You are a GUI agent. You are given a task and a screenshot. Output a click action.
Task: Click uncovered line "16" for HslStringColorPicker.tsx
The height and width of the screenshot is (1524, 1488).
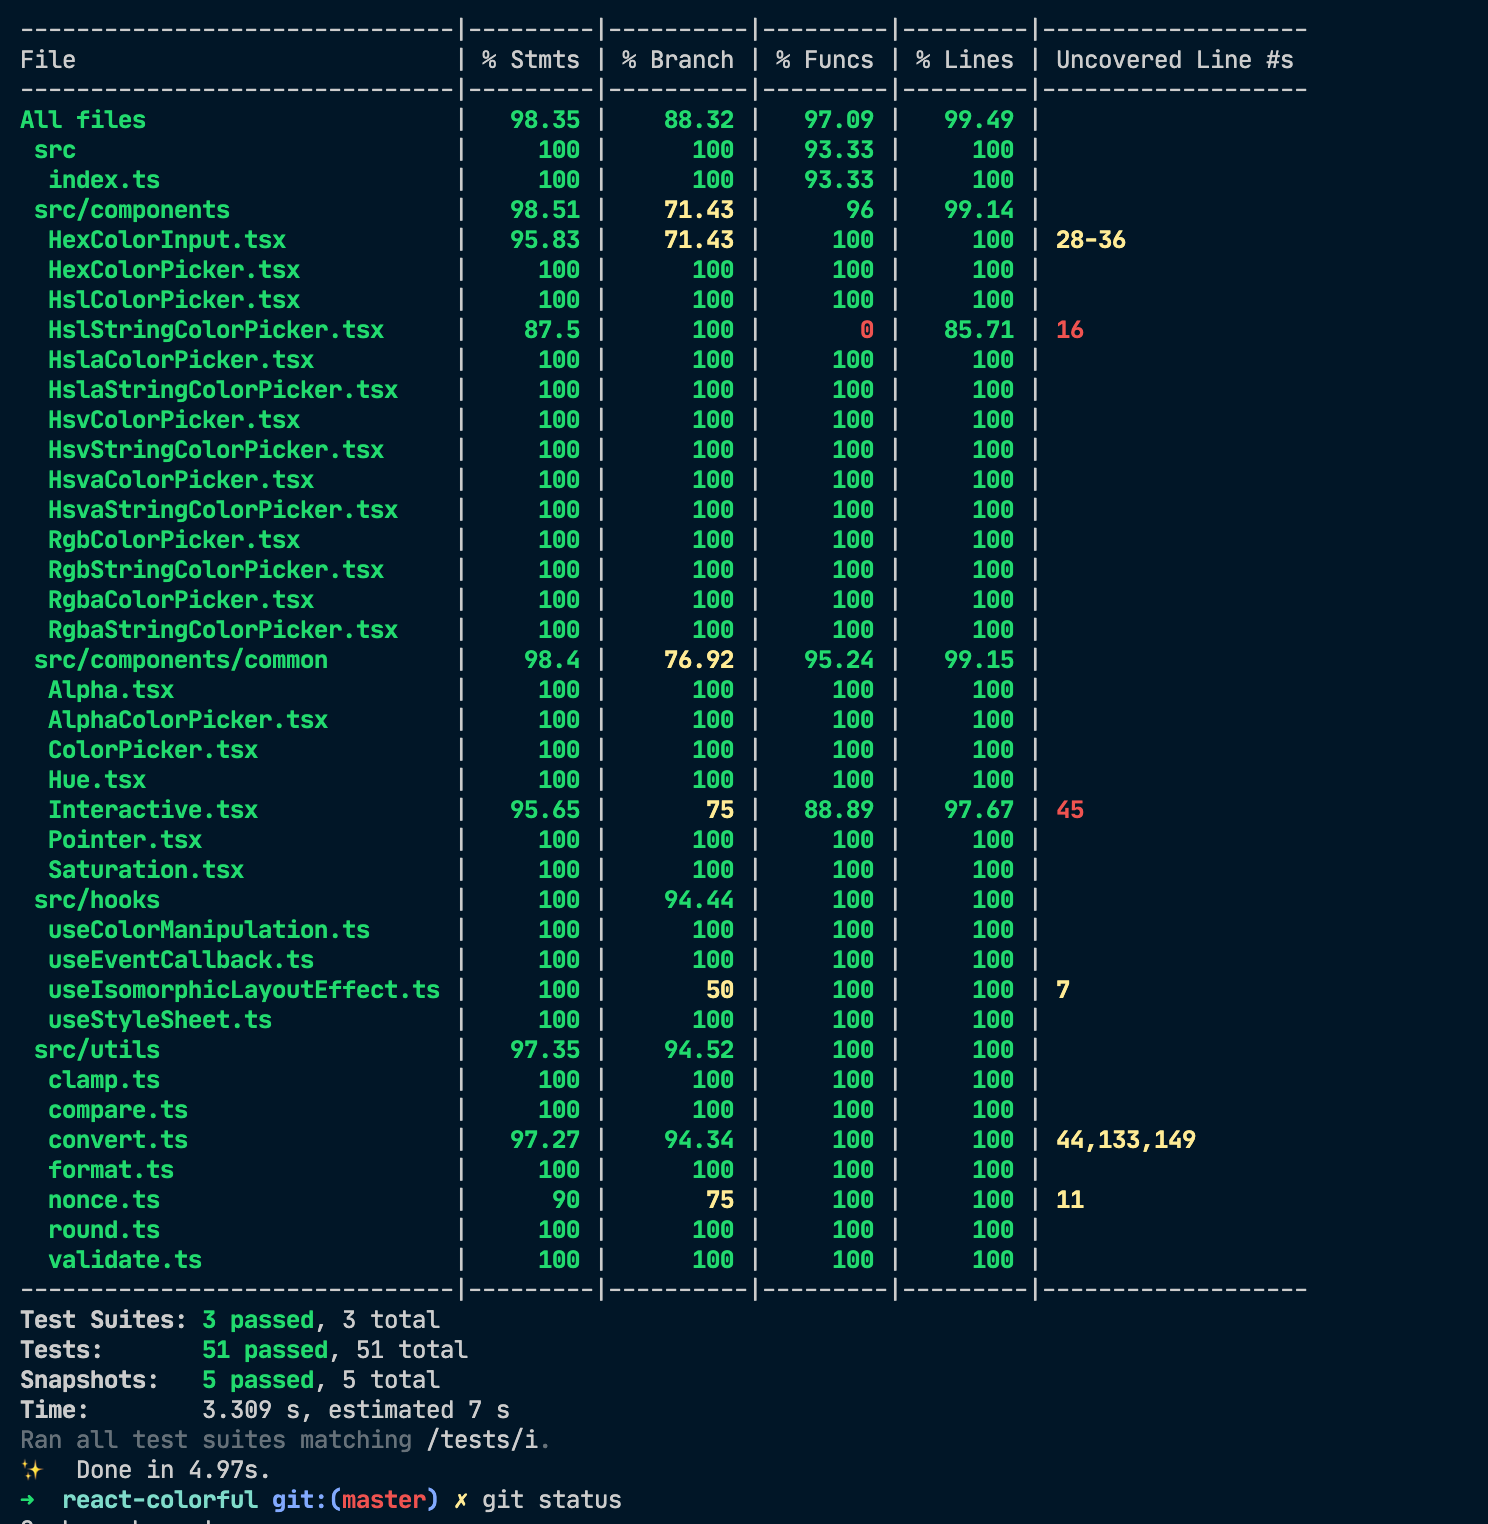[1070, 330]
